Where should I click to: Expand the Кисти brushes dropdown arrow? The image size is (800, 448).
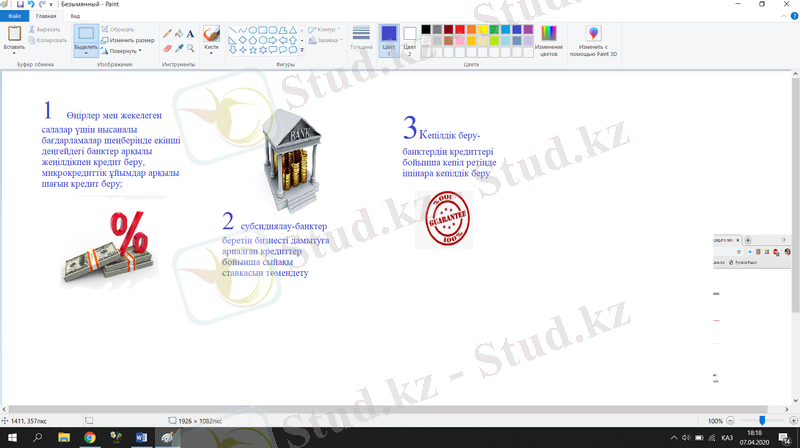click(211, 53)
